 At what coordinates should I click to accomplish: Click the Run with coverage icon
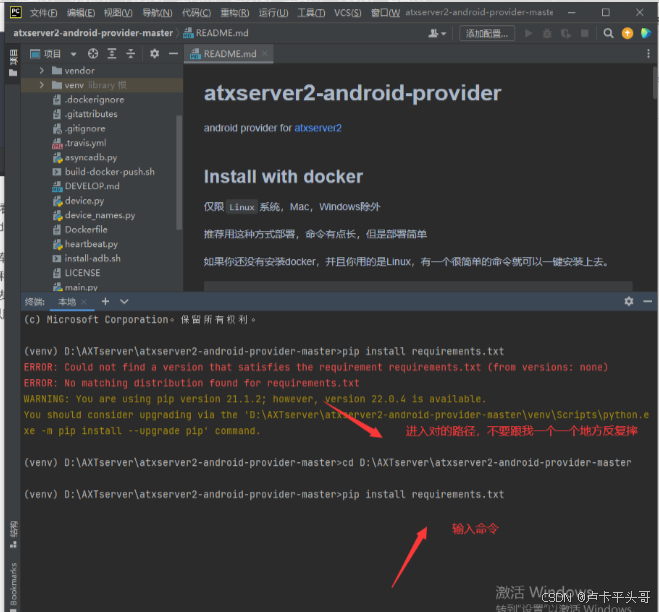(566, 33)
